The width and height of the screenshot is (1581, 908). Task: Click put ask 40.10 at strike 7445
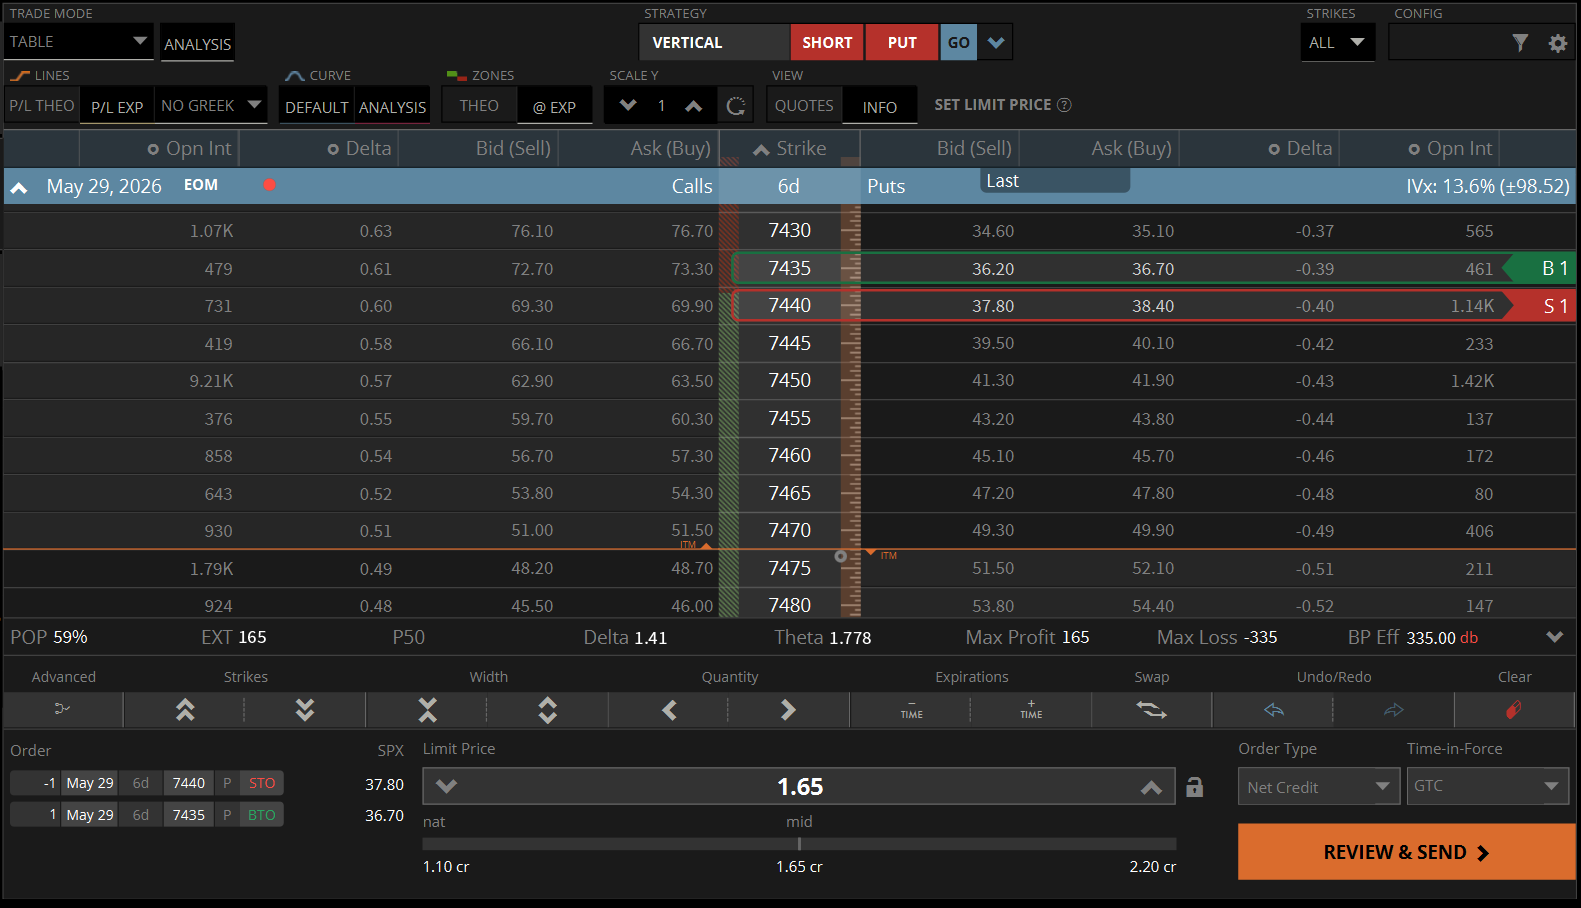click(x=1153, y=343)
